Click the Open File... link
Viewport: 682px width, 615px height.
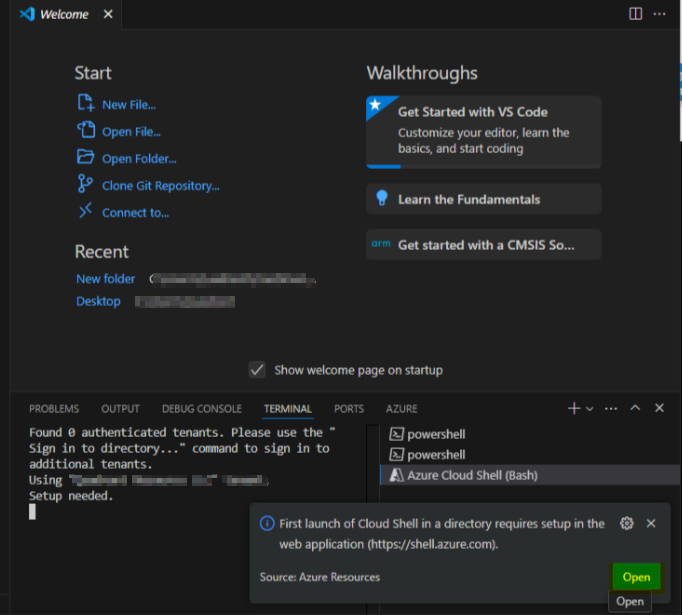(x=131, y=132)
